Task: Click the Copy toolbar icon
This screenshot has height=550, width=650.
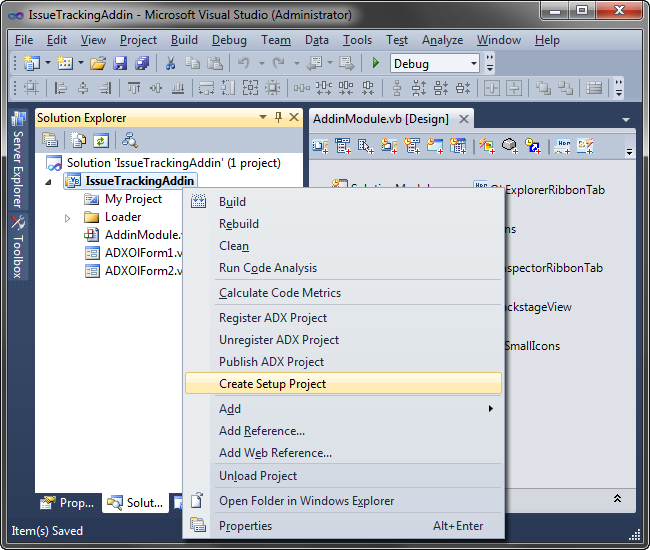Action: [192, 63]
